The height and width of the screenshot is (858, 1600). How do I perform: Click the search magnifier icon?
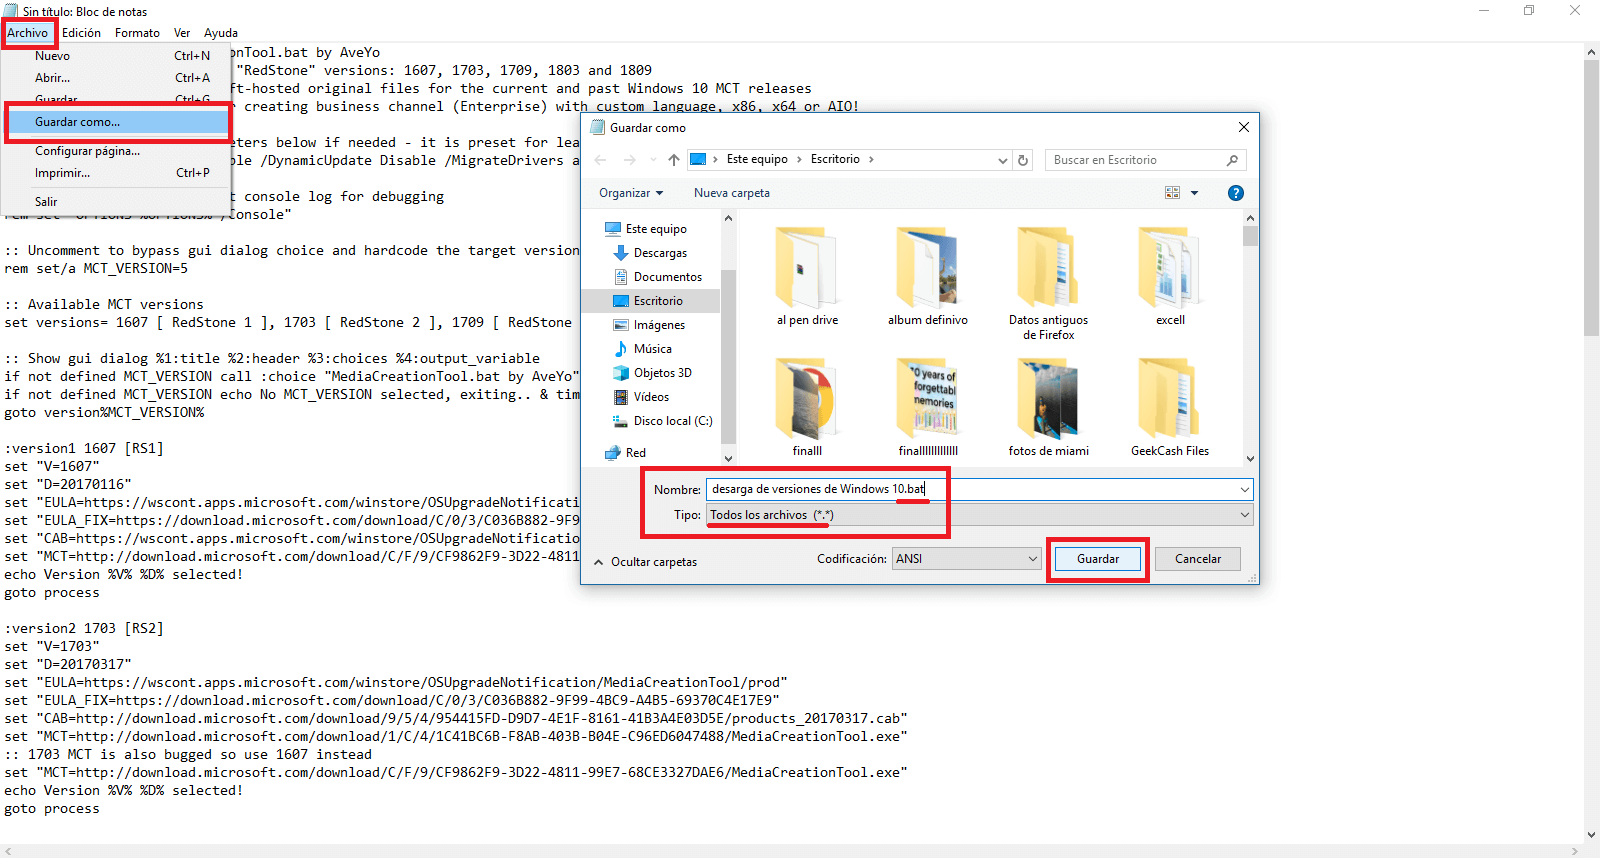[x=1232, y=160]
